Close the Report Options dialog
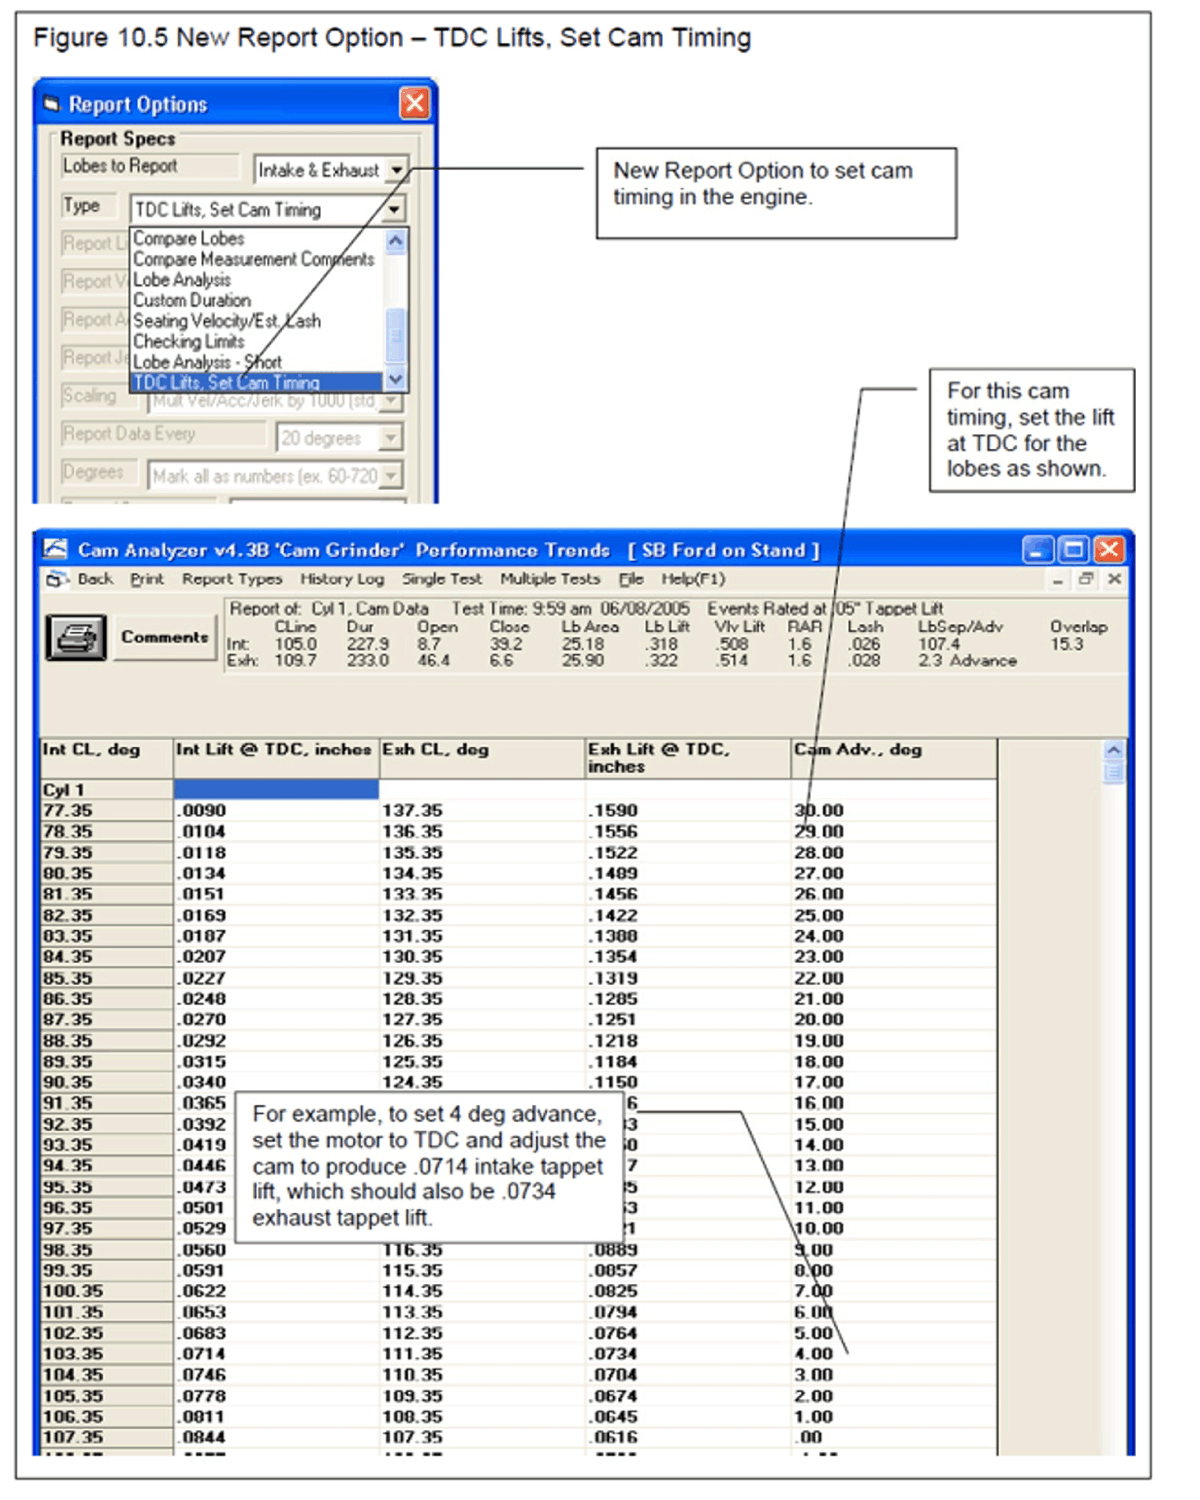Image resolution: width=1200 pixels, height=1500 pixels. coord(414,103)
